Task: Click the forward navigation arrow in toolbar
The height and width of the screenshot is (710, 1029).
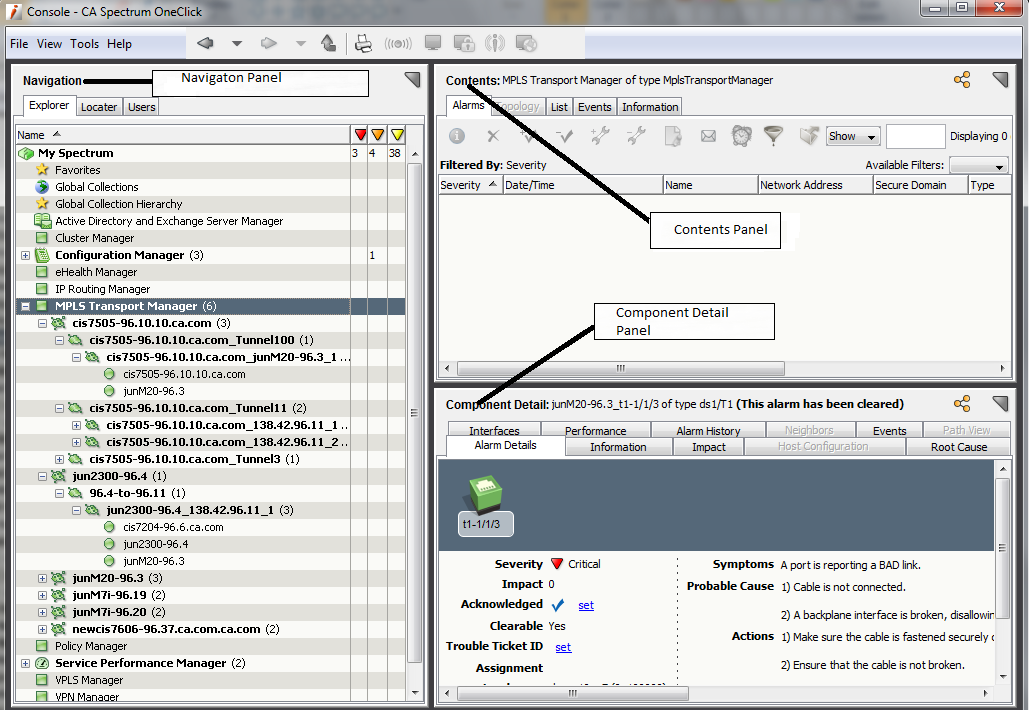Action: coord(268,43)
